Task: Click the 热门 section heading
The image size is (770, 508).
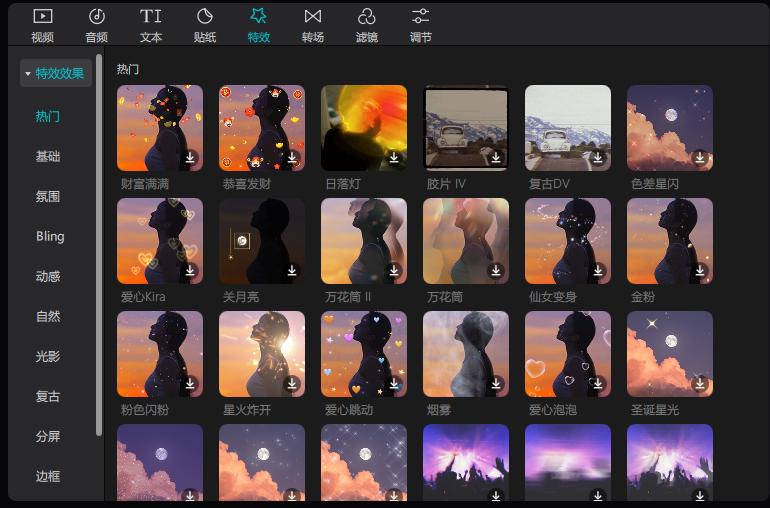Action: [128, 69]
